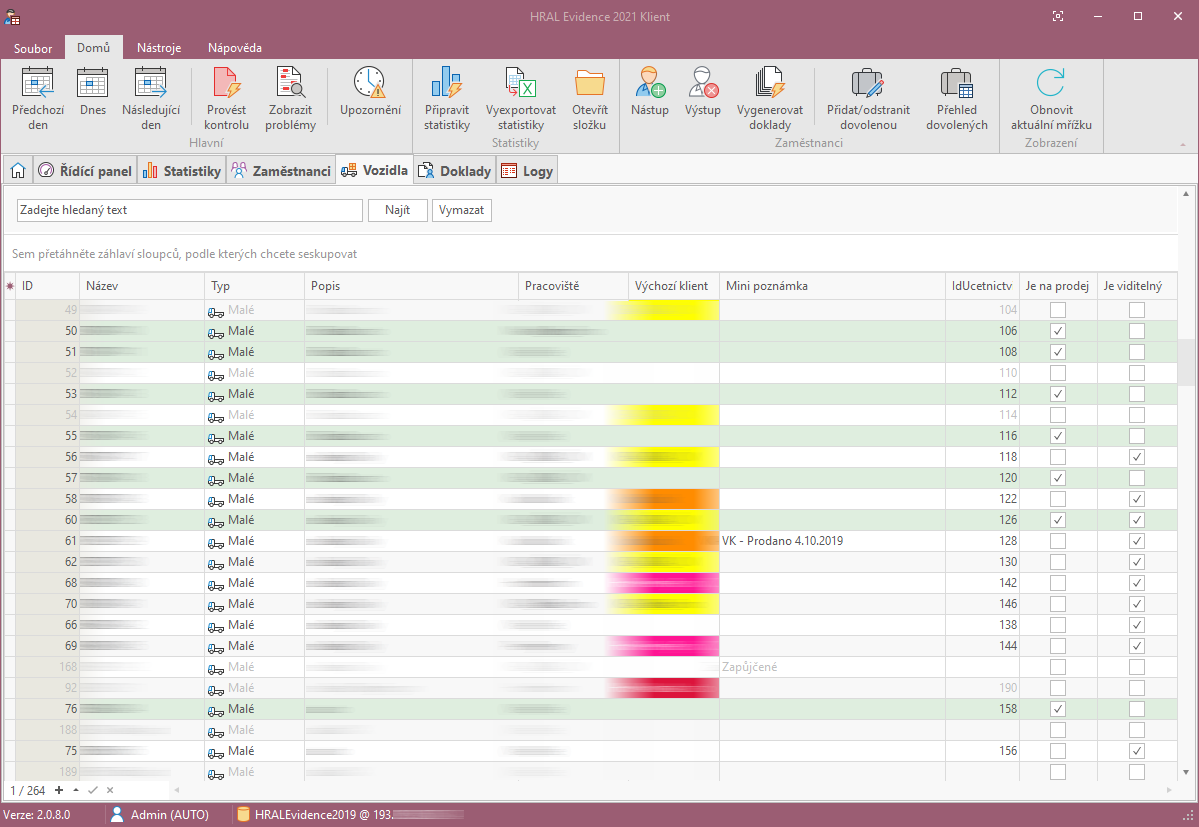Run check with Provést kontrolu

click(226, 99)
